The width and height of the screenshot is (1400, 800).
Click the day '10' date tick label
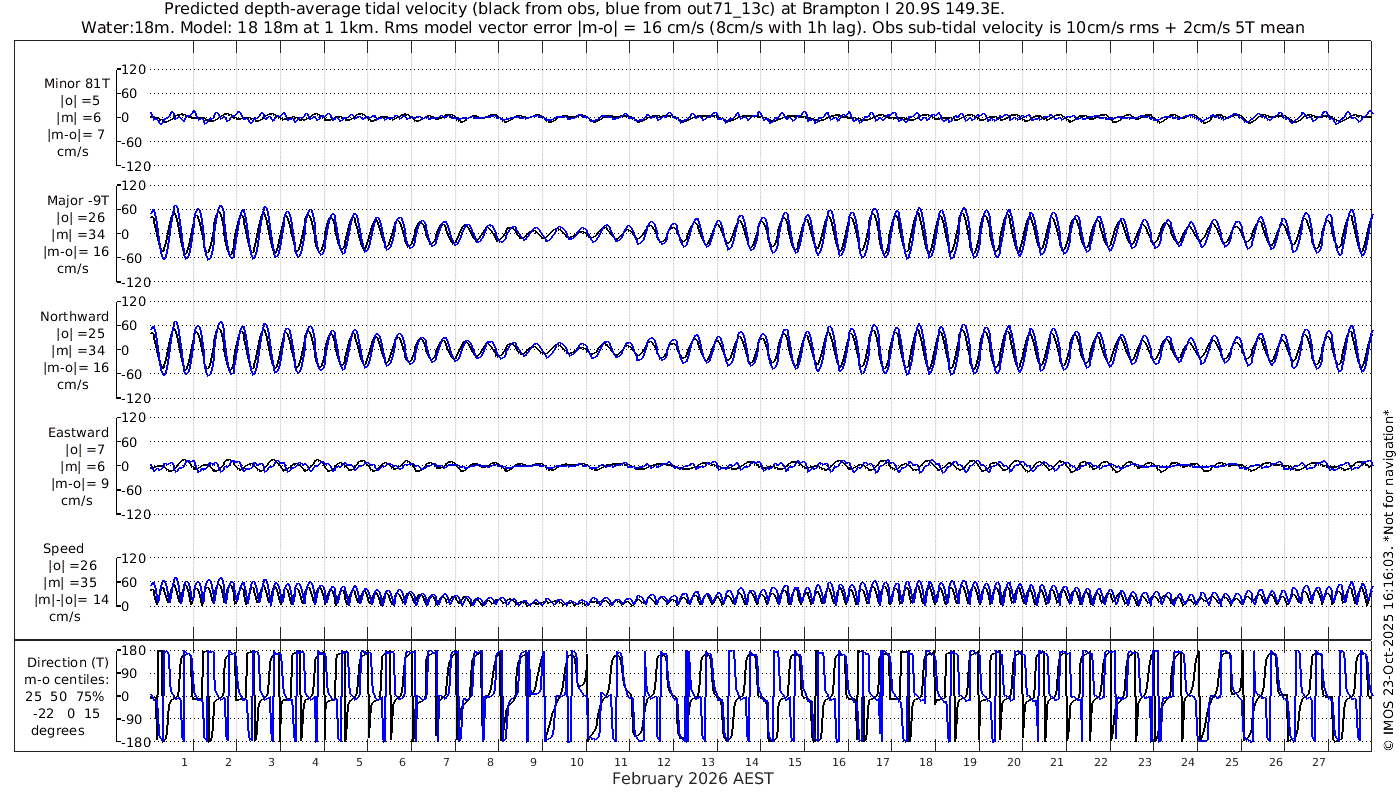click(x=577, y=762)
